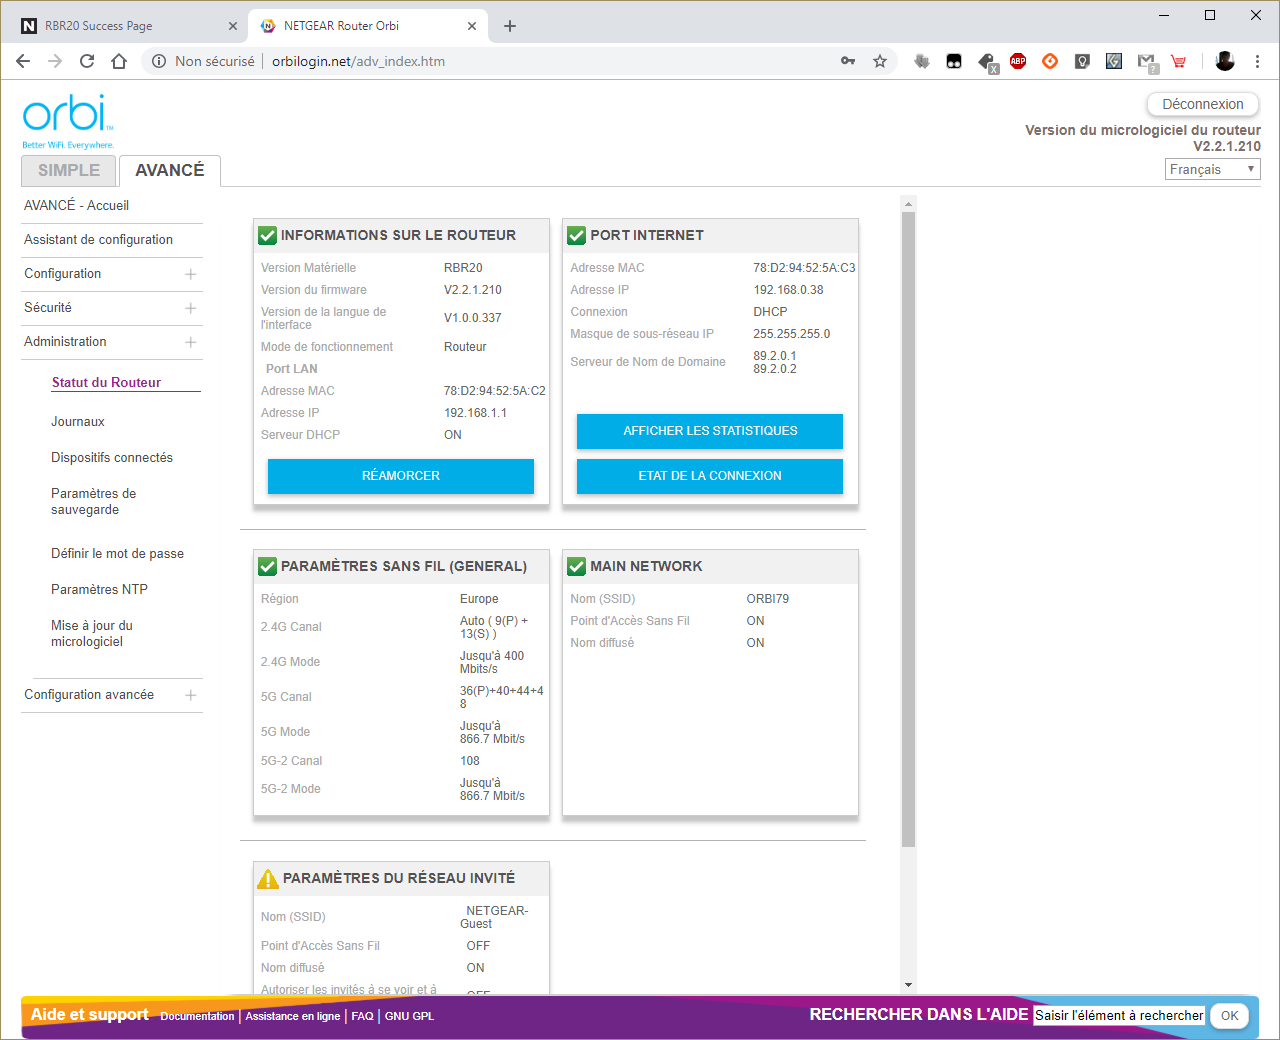Open the Documentation link in footer
Viewport: 1280px width, 1040px height.
[x=197, y=1016]
